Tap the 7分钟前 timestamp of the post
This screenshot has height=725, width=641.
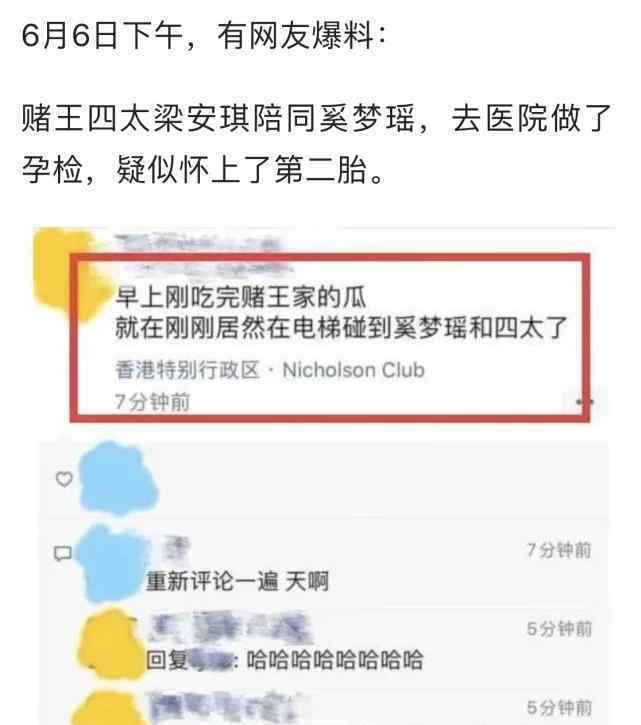152,402
